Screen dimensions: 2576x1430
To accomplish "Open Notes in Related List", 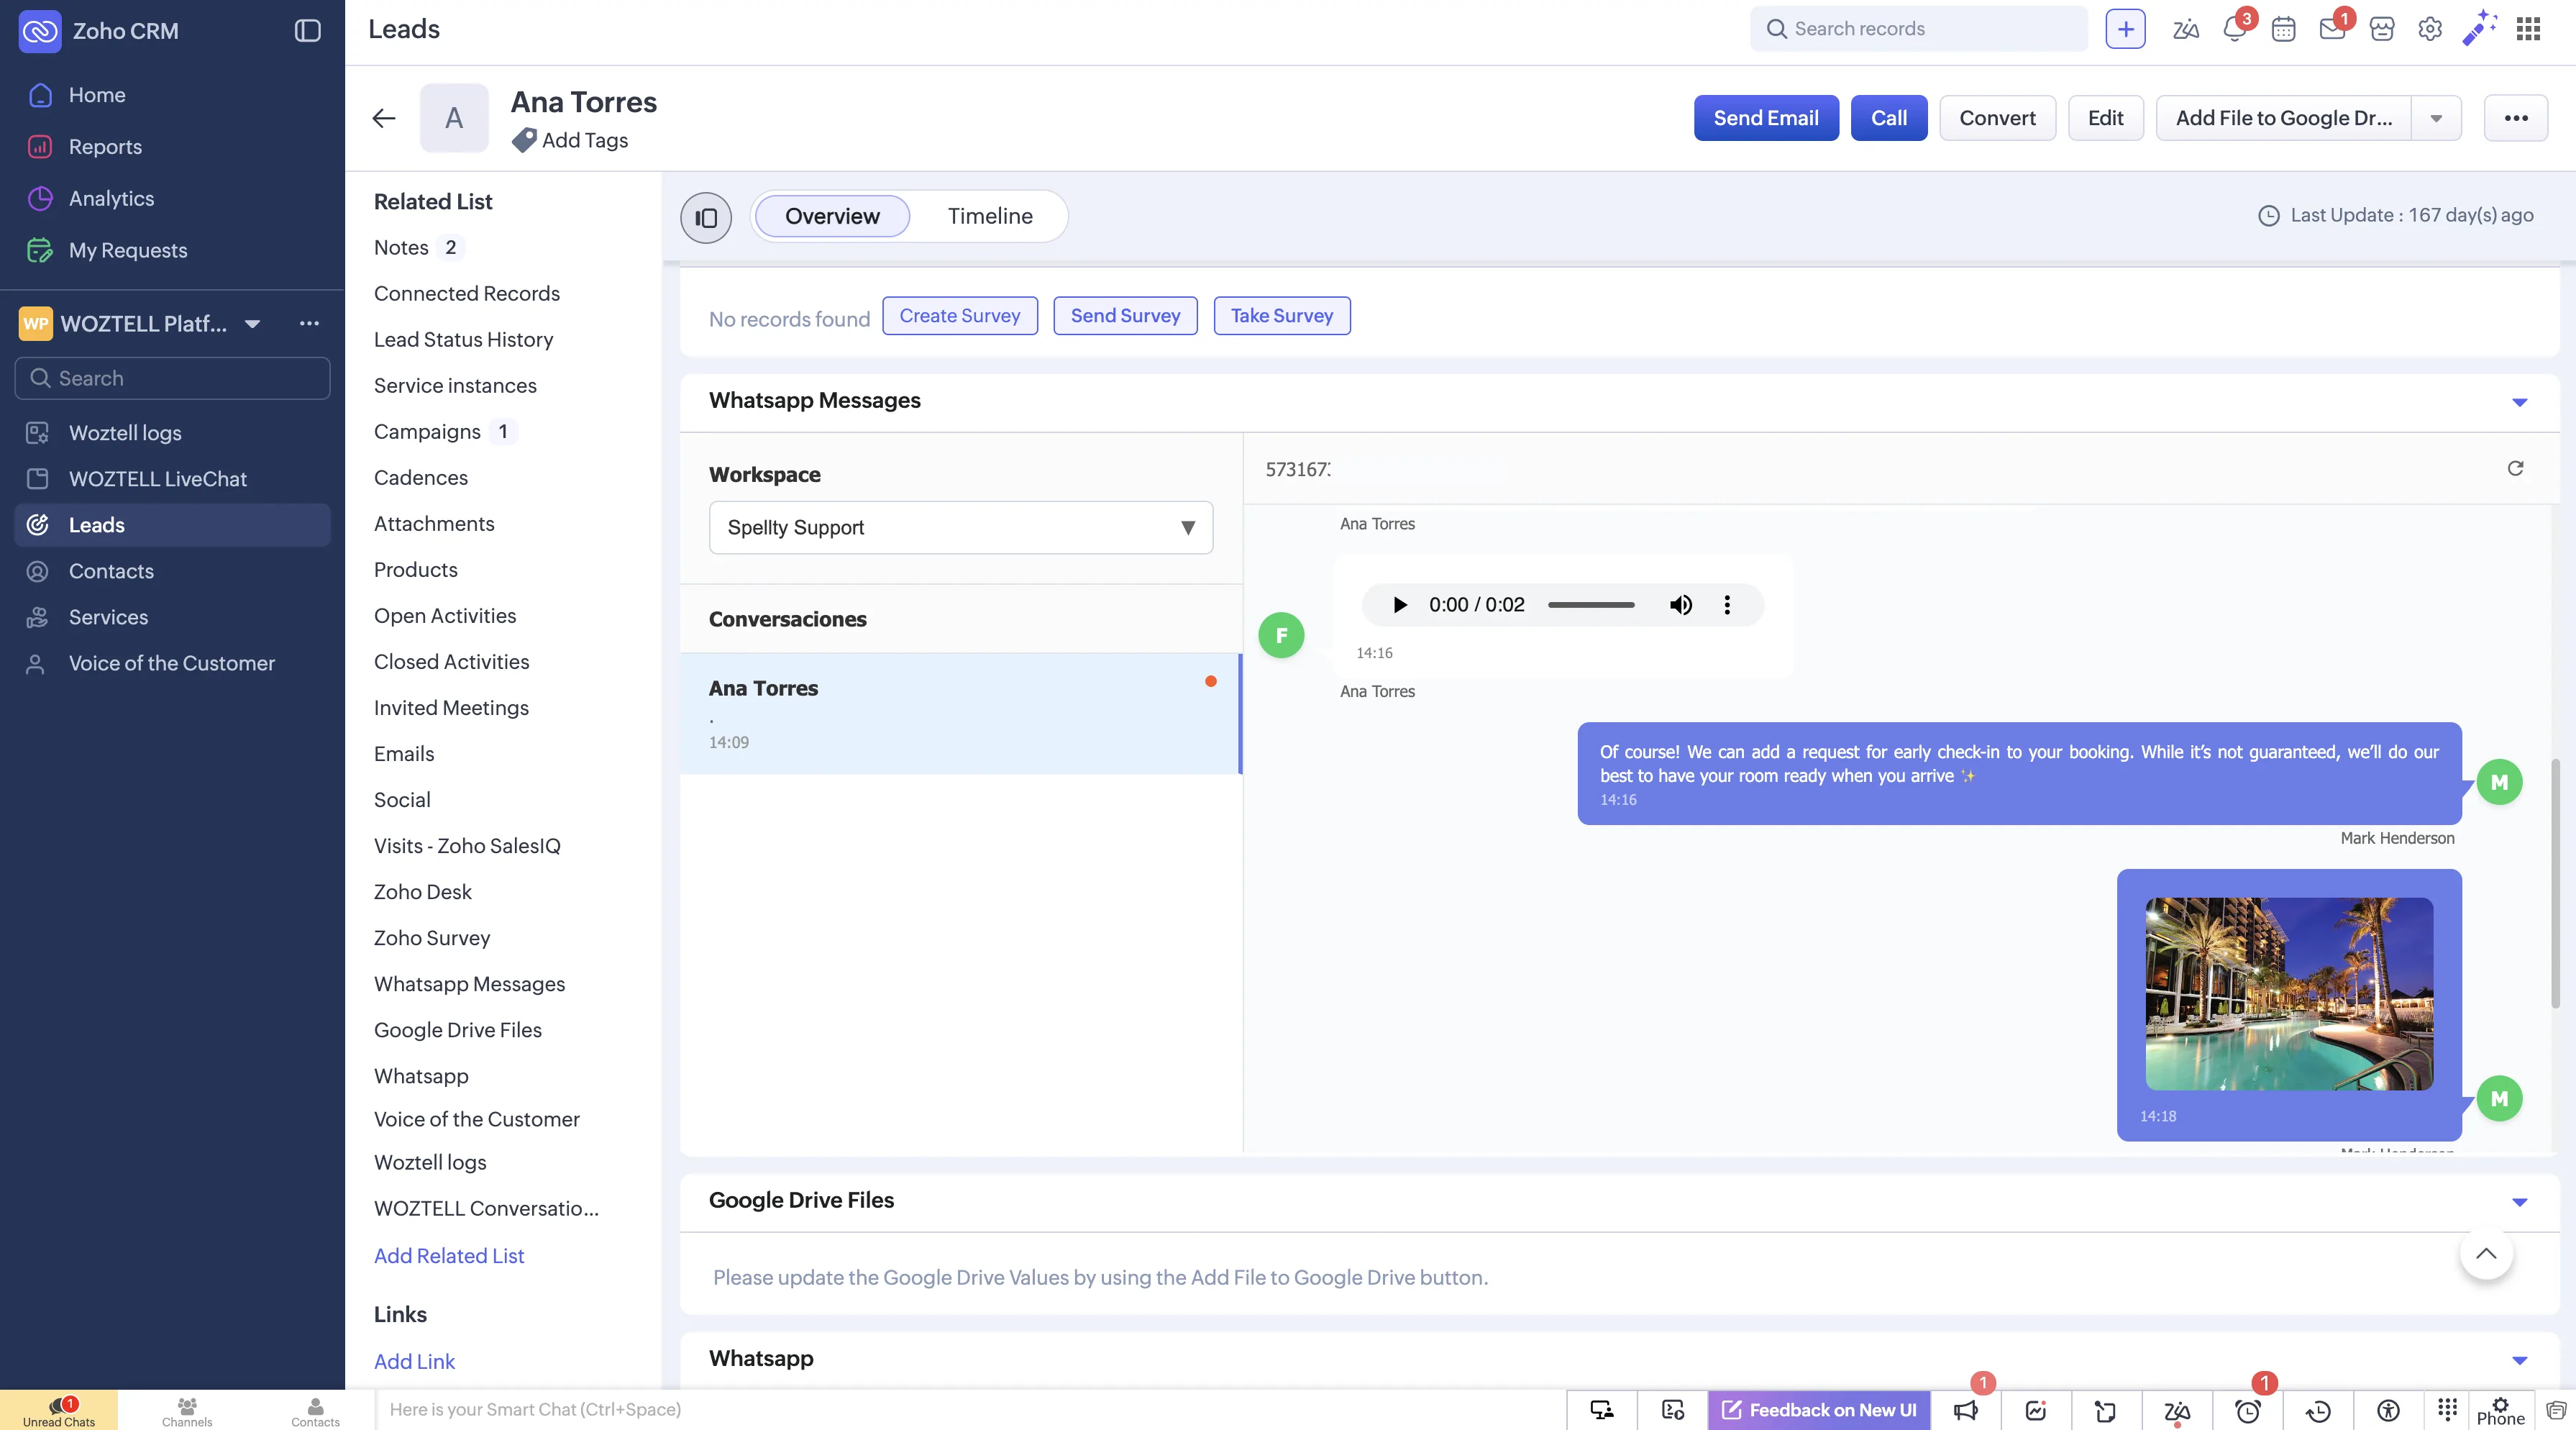I will 401,247.
